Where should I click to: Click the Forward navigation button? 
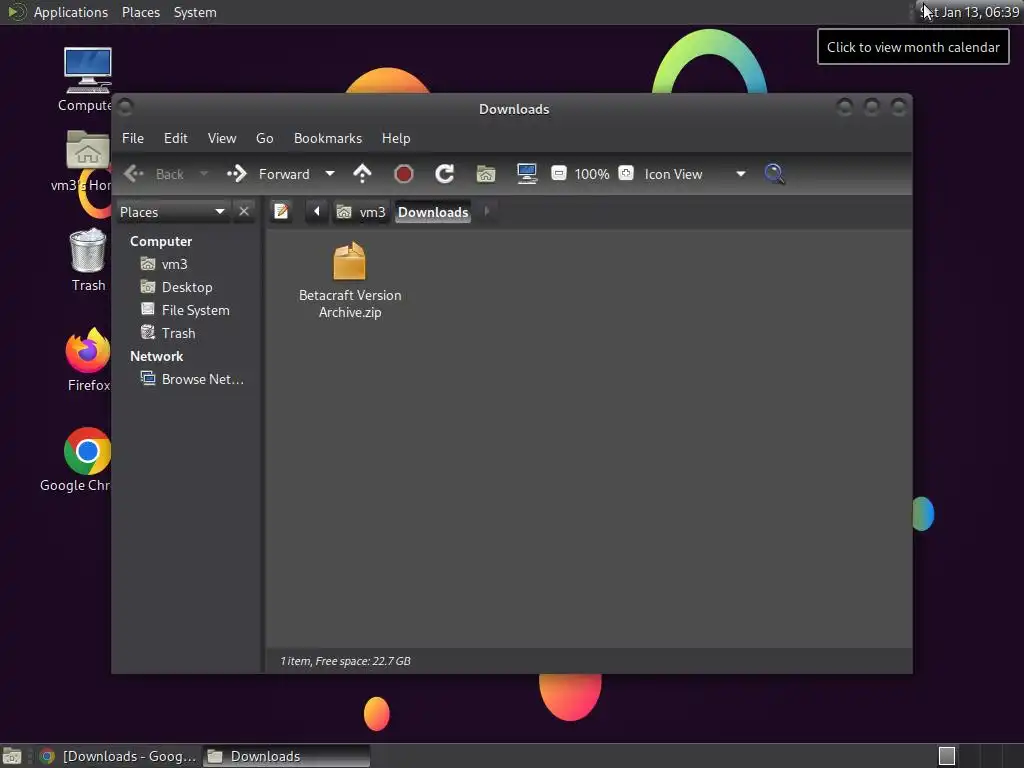pos(268,174)
